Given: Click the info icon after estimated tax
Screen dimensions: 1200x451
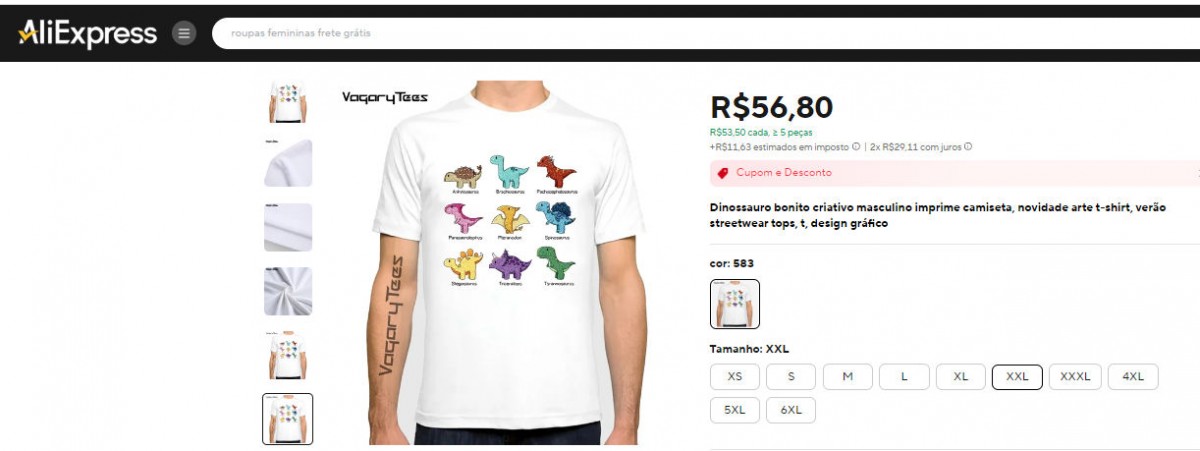Looking at the screenshot, I should pyautogui.click(x=856, y=147).
